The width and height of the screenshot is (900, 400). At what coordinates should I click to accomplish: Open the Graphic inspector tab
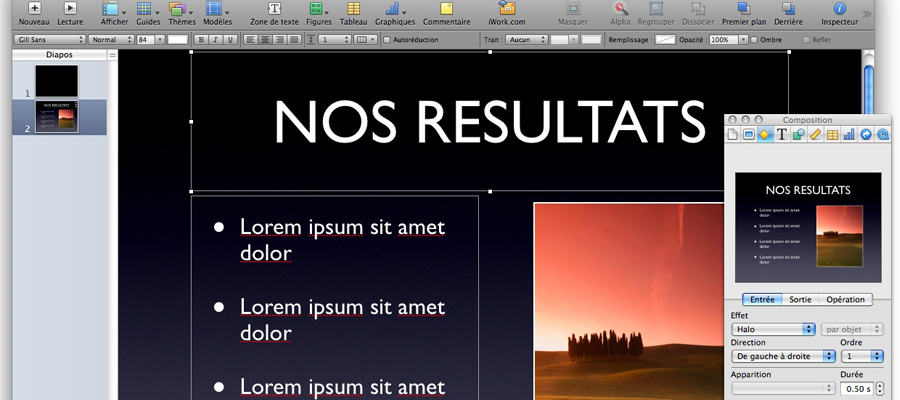[x=798, y=134]
